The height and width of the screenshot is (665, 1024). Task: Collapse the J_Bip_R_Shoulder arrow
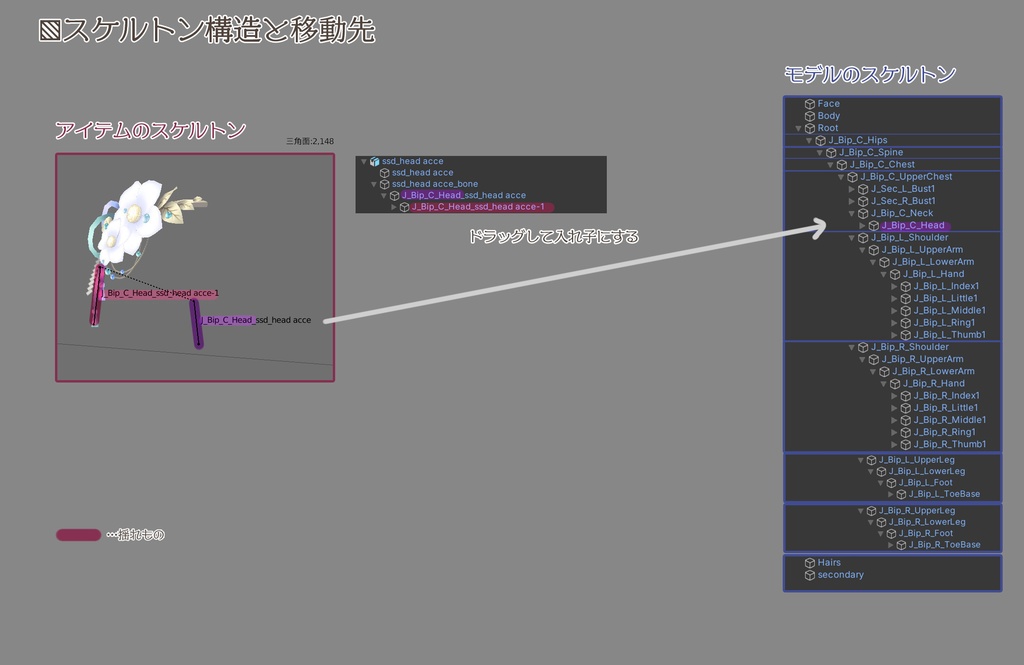(852, 348)
